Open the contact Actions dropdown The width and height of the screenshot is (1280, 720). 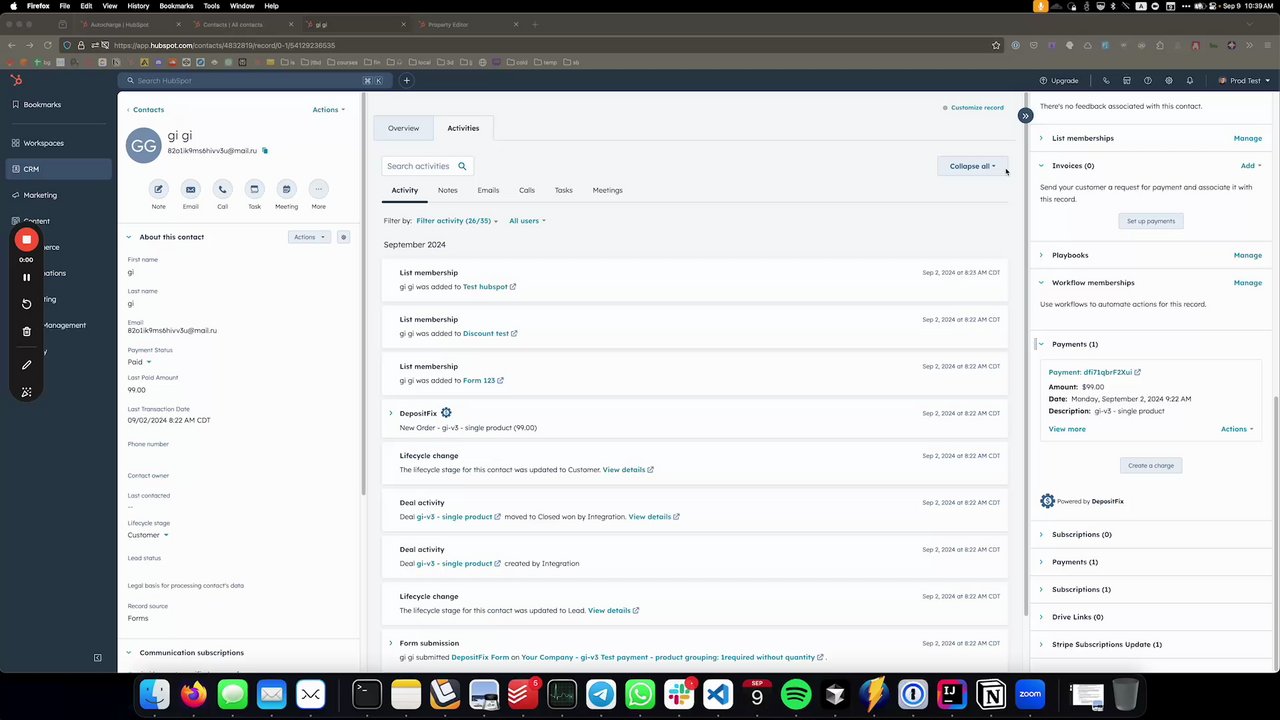pos(328,110)
